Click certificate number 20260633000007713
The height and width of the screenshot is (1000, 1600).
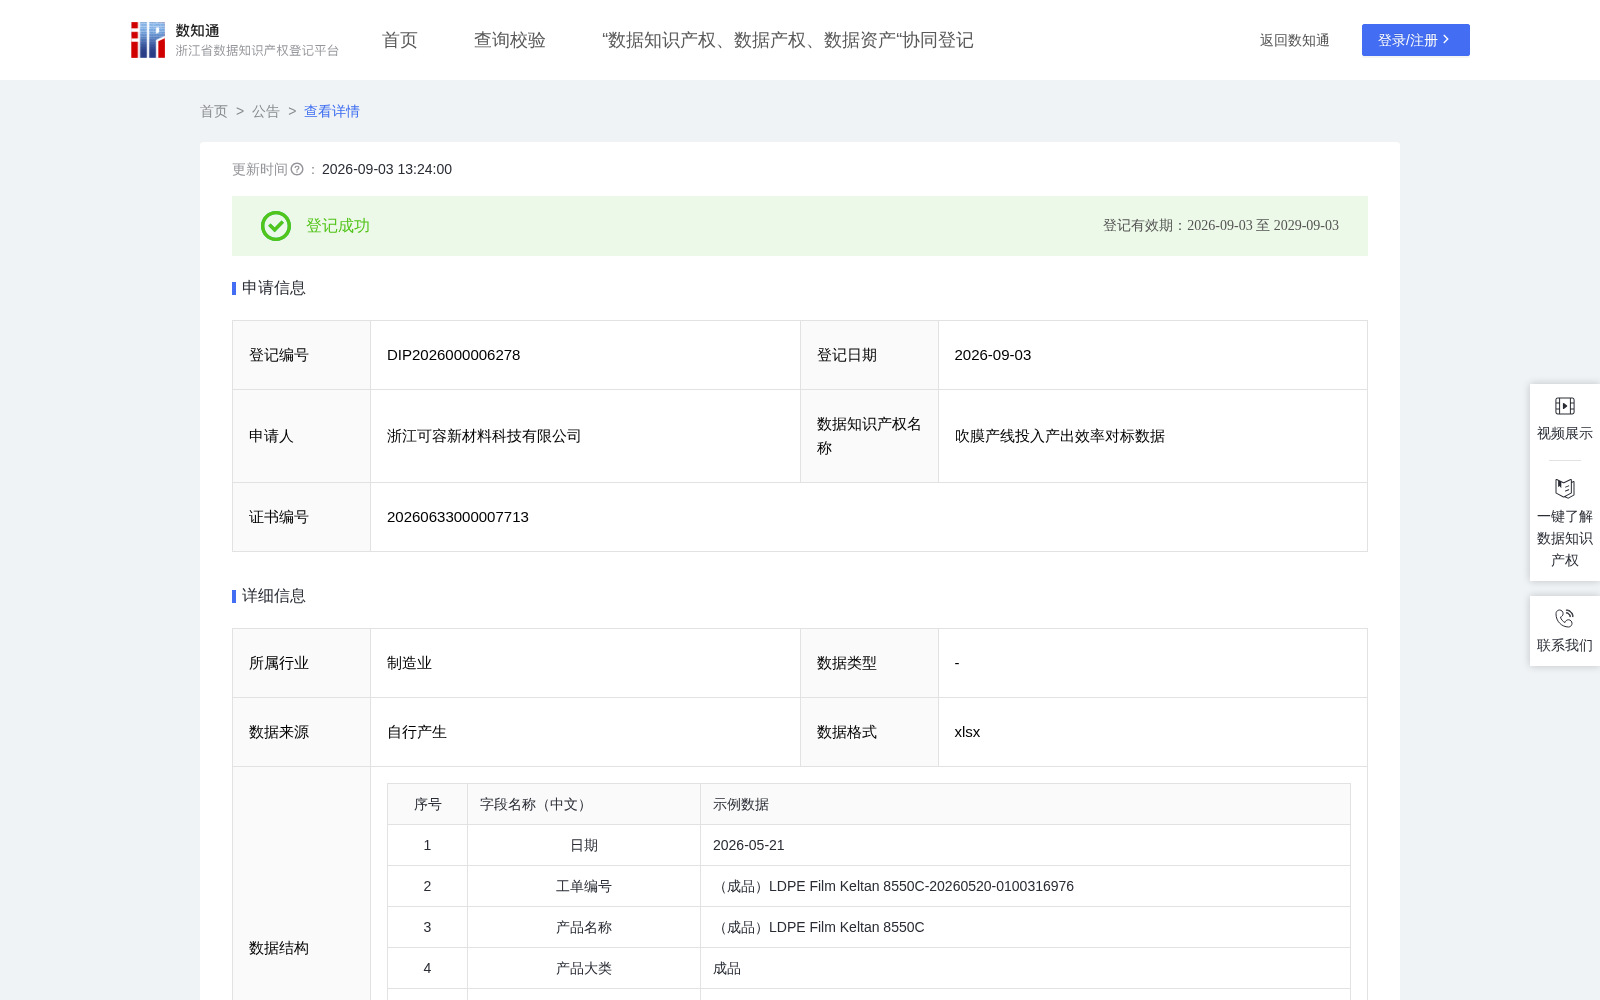[458, 517]
